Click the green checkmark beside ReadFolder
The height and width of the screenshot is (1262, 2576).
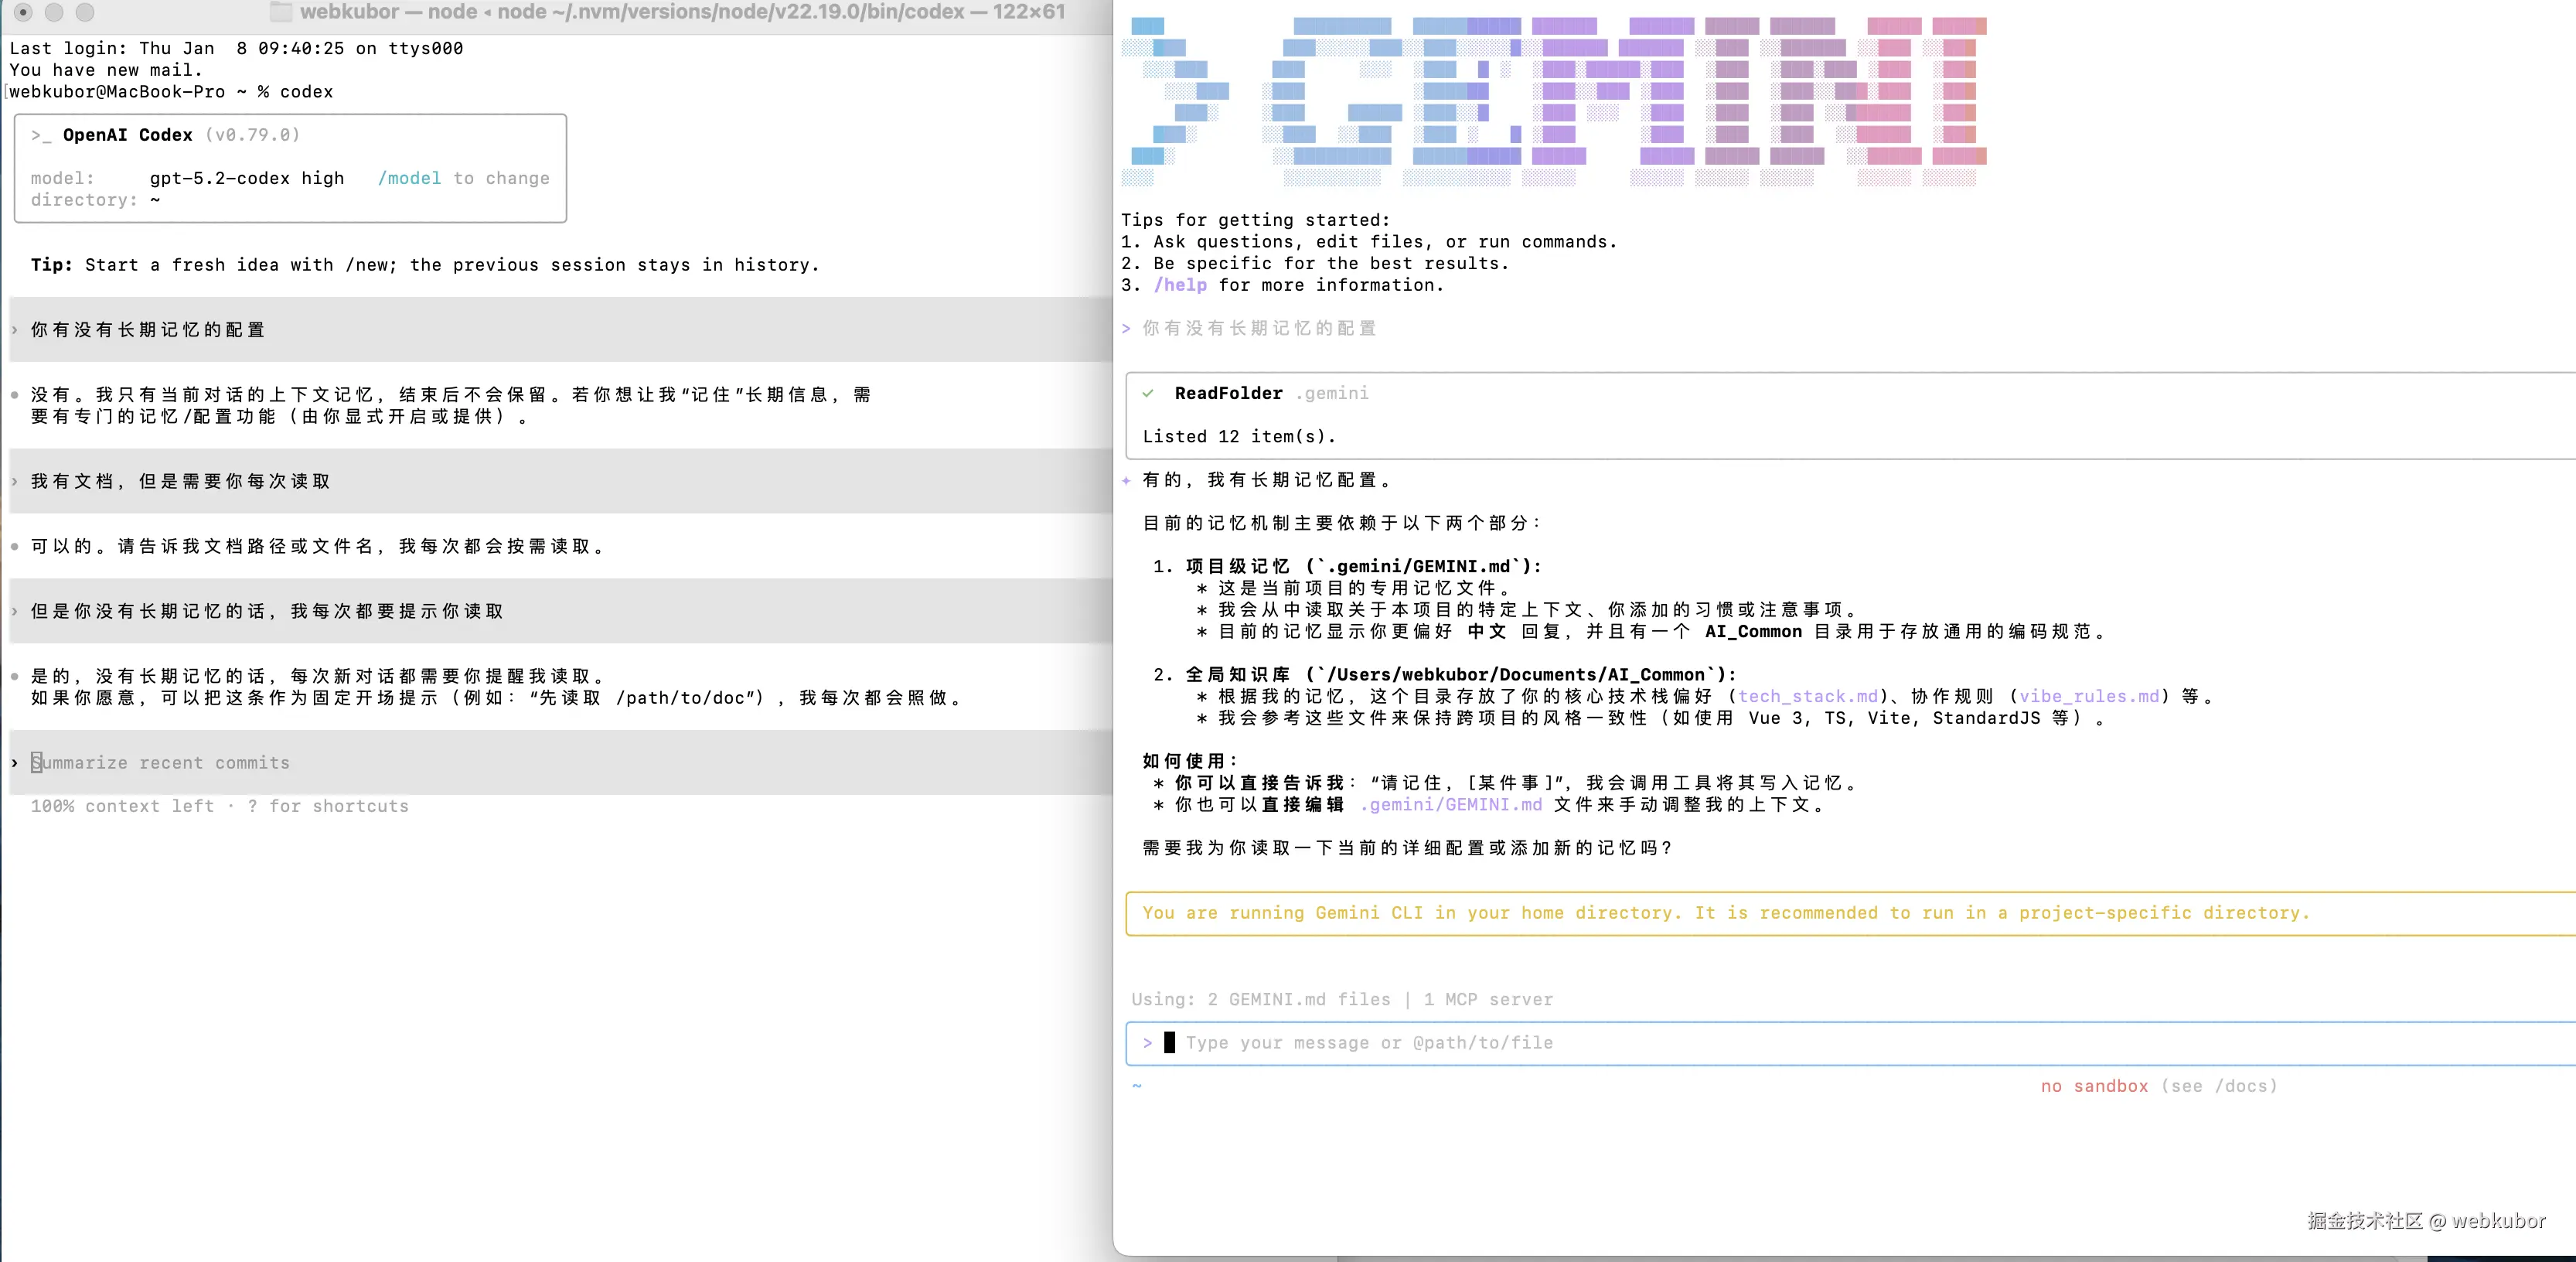(1148, 393)
